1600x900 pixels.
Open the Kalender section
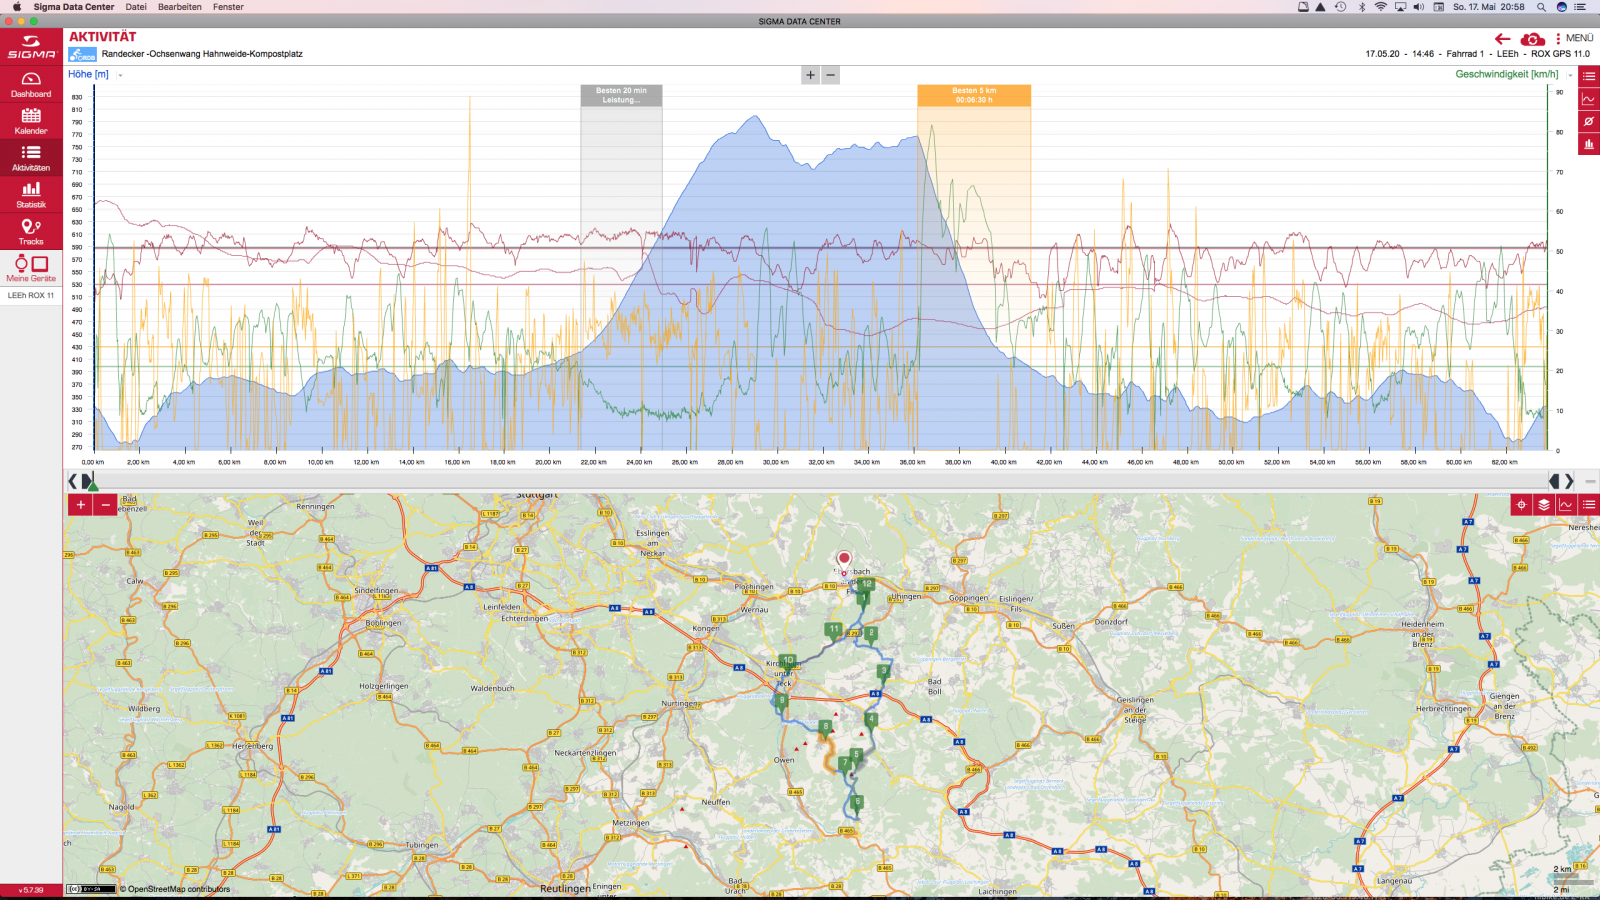coord(31,121)
